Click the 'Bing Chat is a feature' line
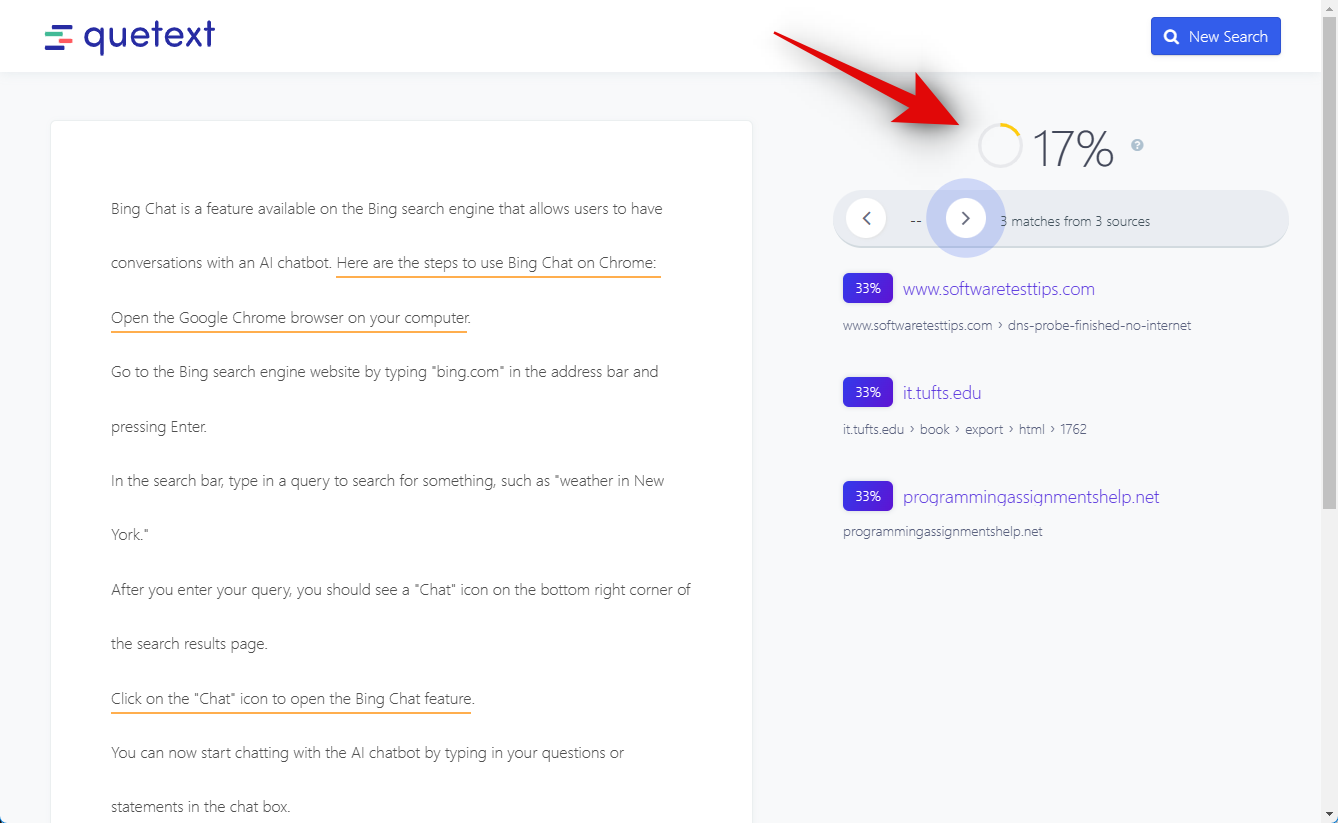 pos(387,209)
